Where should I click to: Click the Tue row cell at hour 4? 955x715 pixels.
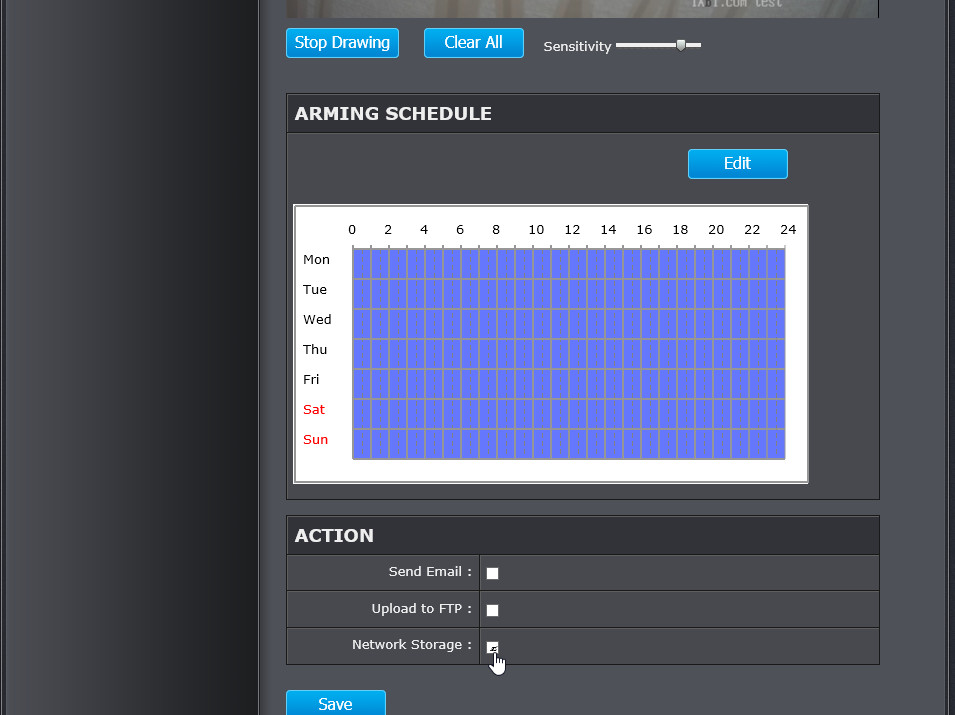[434, 294]
